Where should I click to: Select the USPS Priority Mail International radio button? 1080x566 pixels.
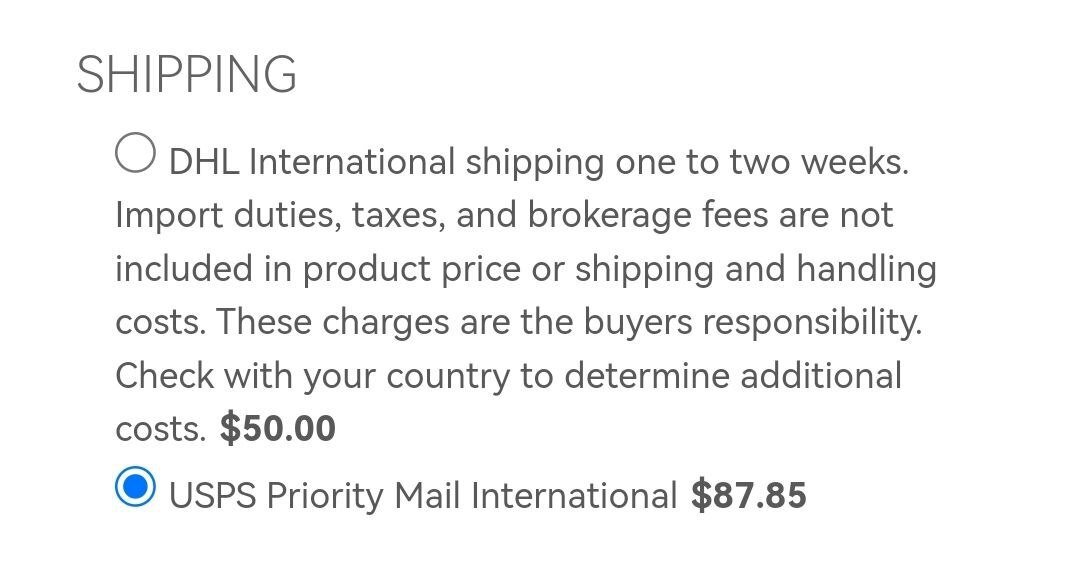(x=135, y=486)
